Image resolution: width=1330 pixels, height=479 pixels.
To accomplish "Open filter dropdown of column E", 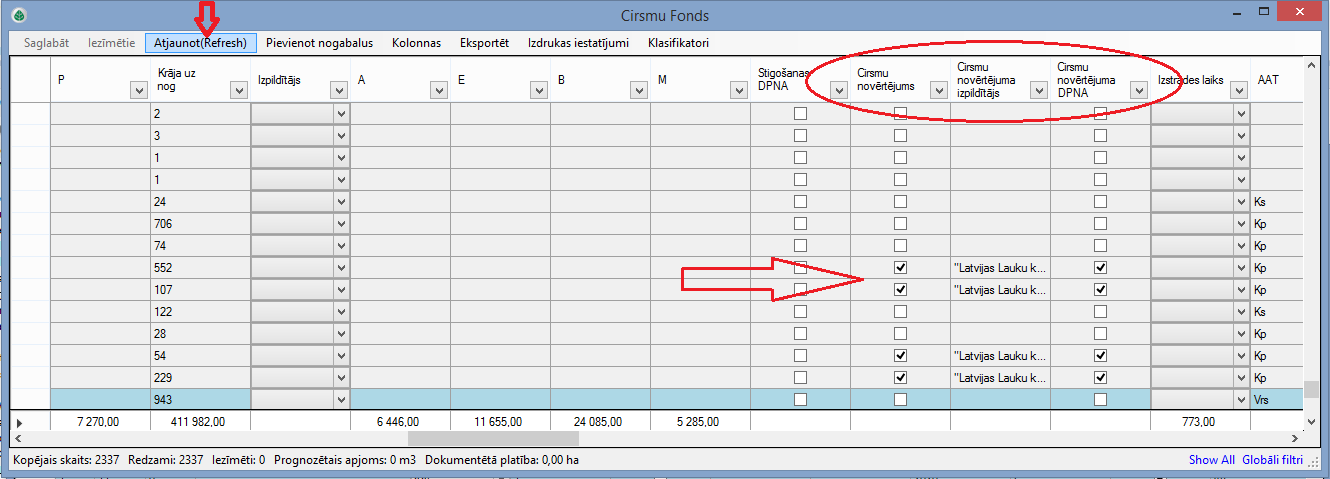I will 539,90.
